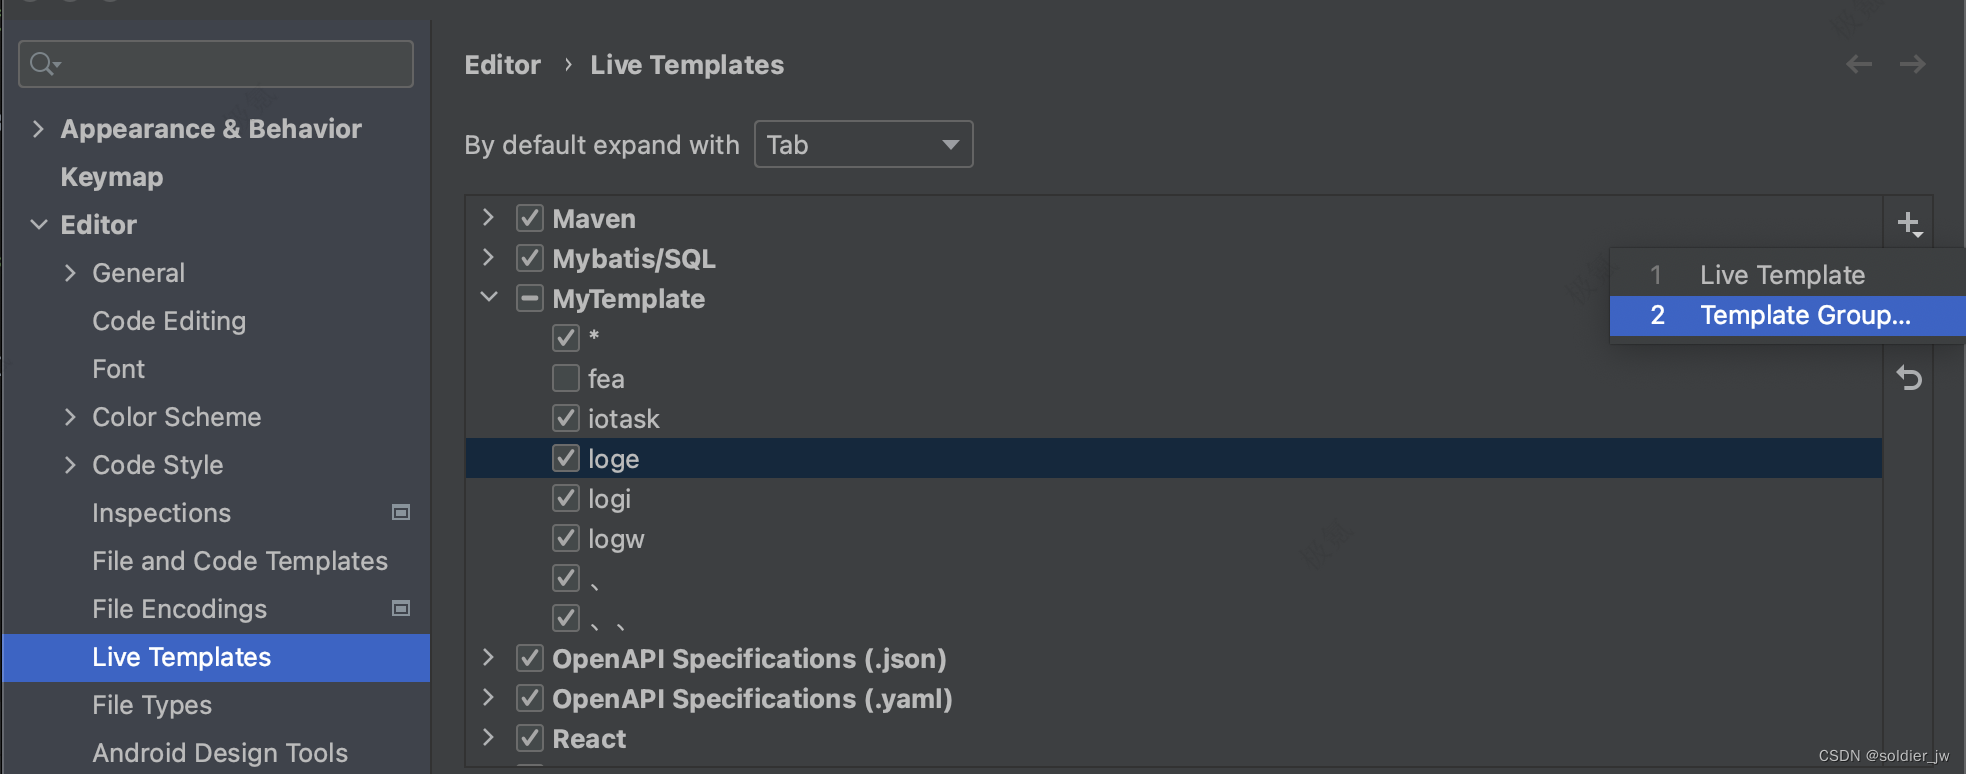1966x774 pixels.
Task: Uncheck the loge template checkbox
Action: (566, 459)
